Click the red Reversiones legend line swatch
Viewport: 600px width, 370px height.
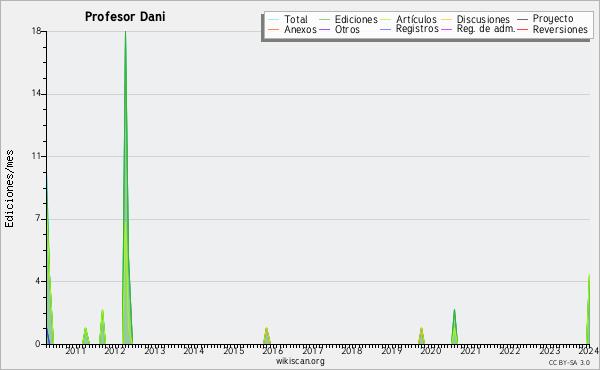click(523, 29)
